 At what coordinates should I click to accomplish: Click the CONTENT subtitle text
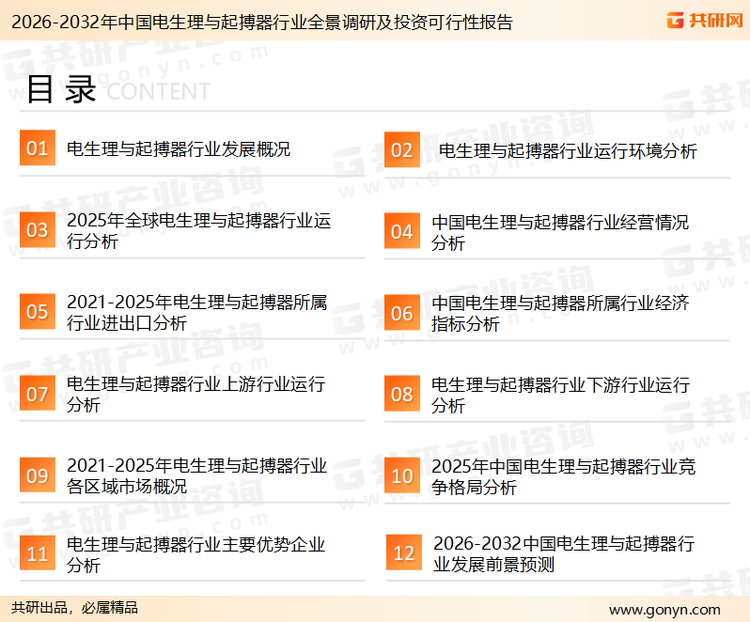[158, 91]
